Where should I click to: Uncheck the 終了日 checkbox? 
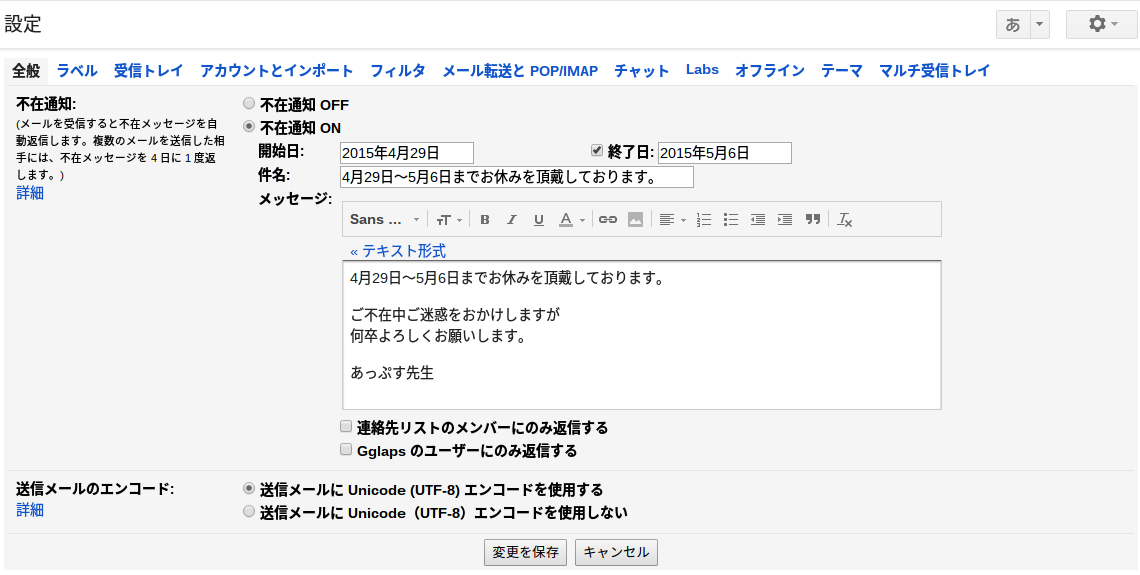(x=597, y=150)
